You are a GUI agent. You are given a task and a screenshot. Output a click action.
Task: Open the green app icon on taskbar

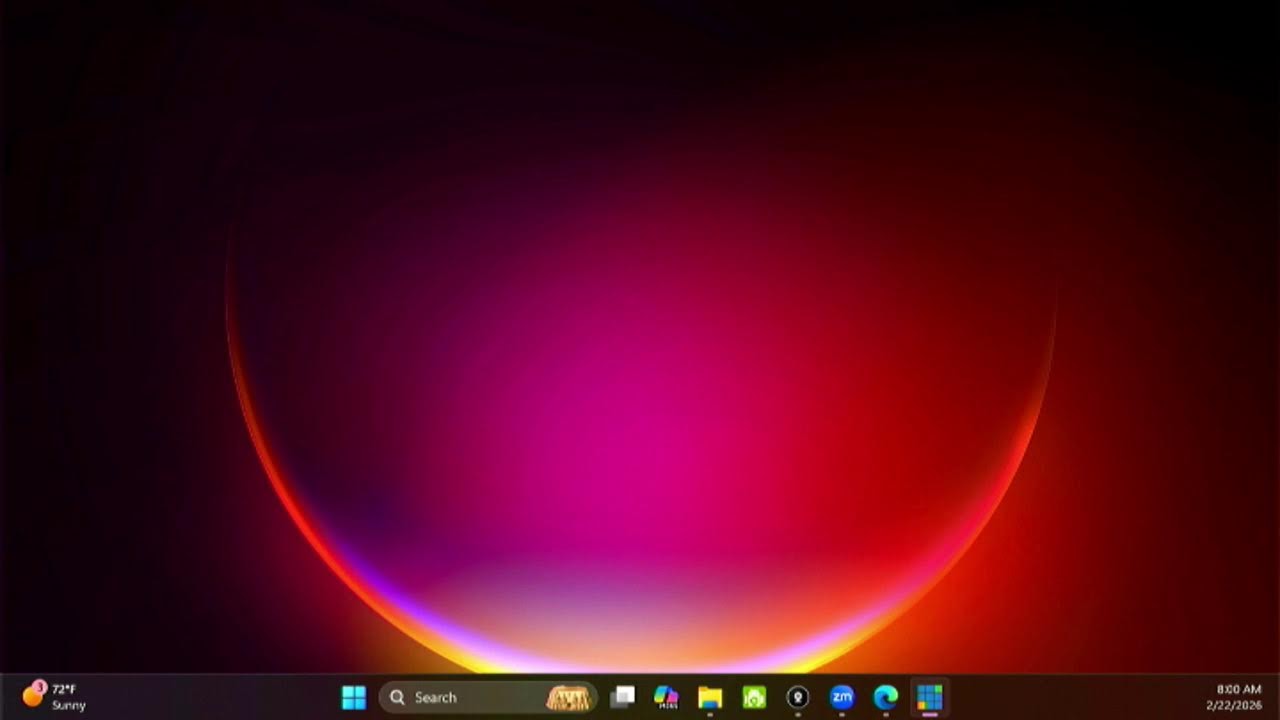click(x=754, y=697)
